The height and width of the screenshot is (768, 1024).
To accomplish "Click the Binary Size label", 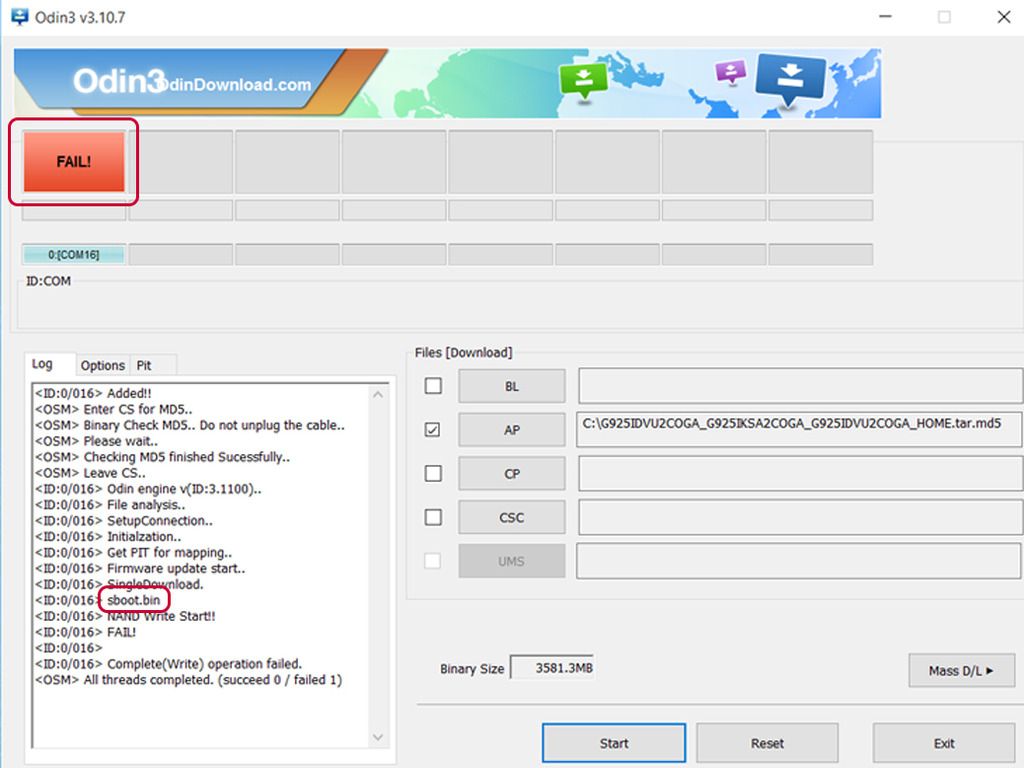I will [x=472, y=669].
